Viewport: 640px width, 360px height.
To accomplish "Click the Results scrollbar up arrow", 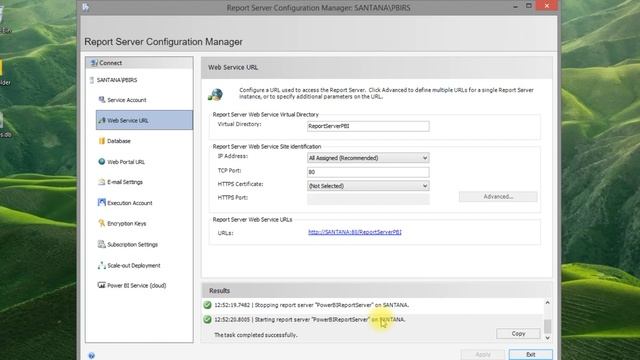I will [x=547, y=303].
